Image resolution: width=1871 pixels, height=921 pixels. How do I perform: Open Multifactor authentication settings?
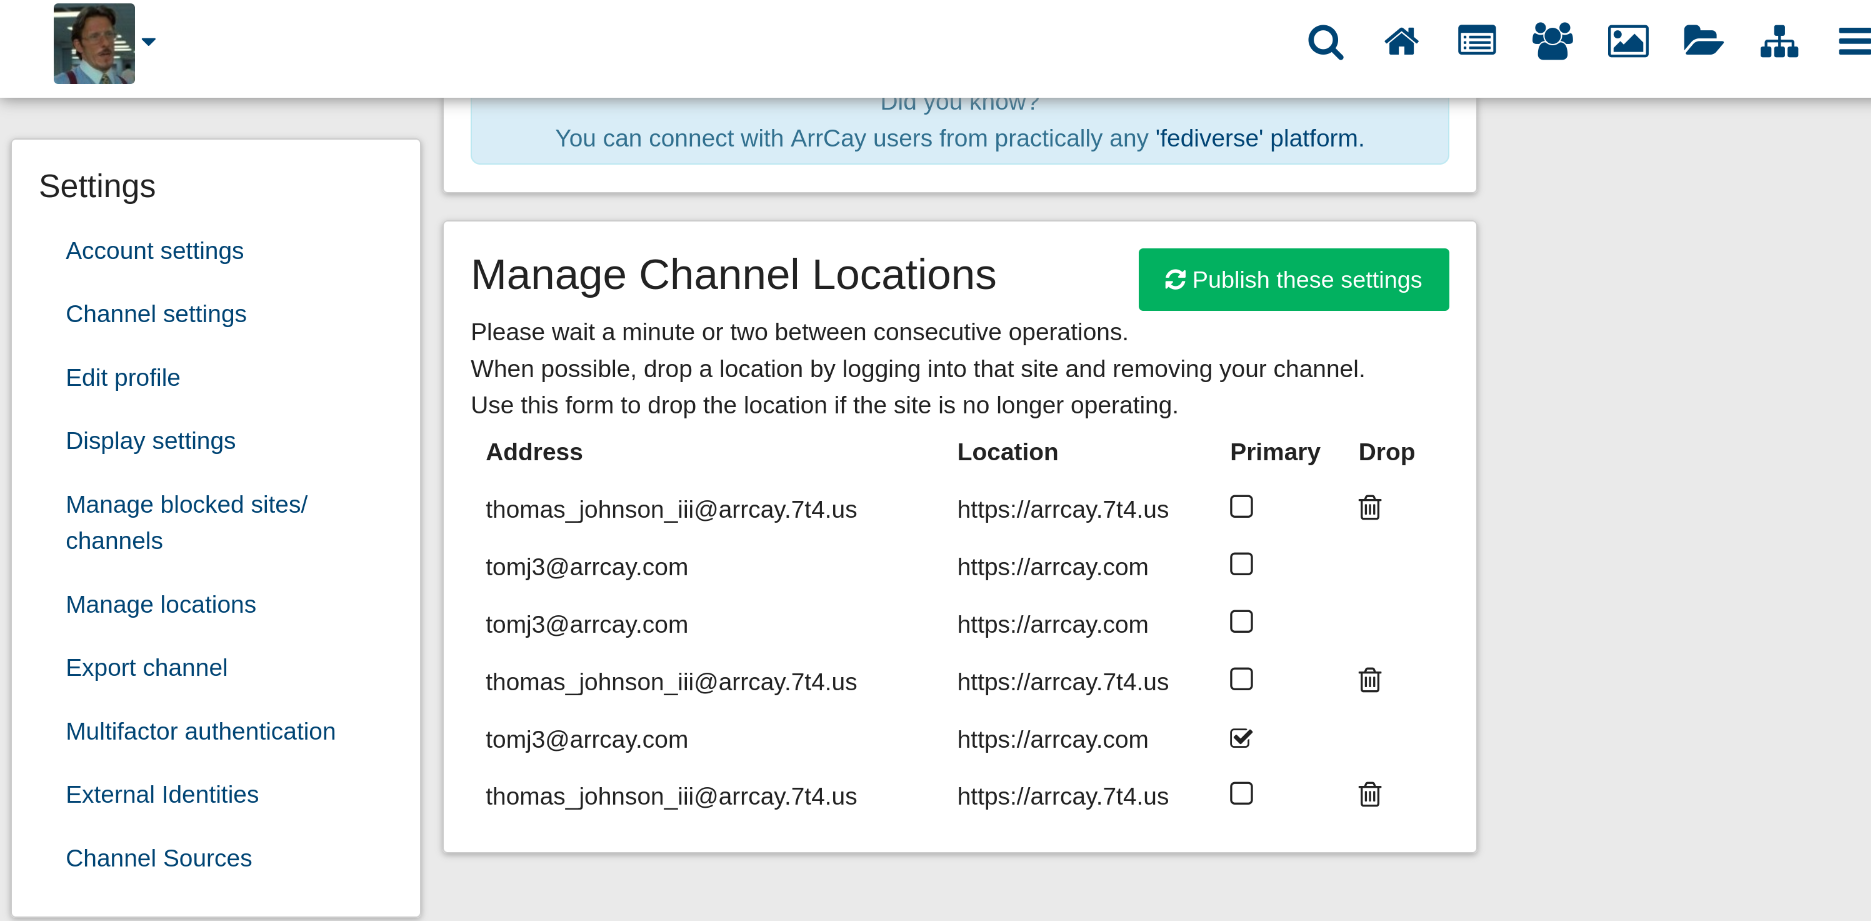tap(201, 732)
